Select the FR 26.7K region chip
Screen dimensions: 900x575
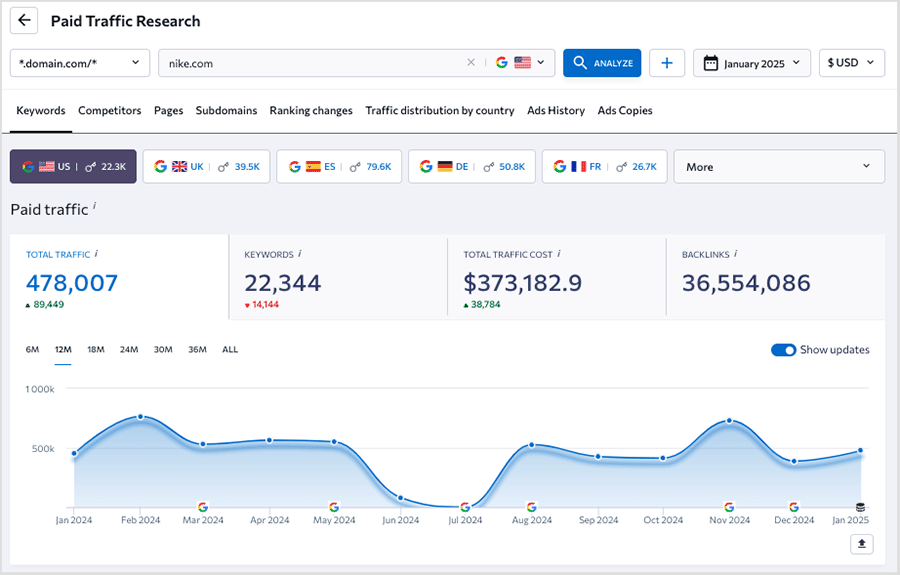tap(604, 167)
